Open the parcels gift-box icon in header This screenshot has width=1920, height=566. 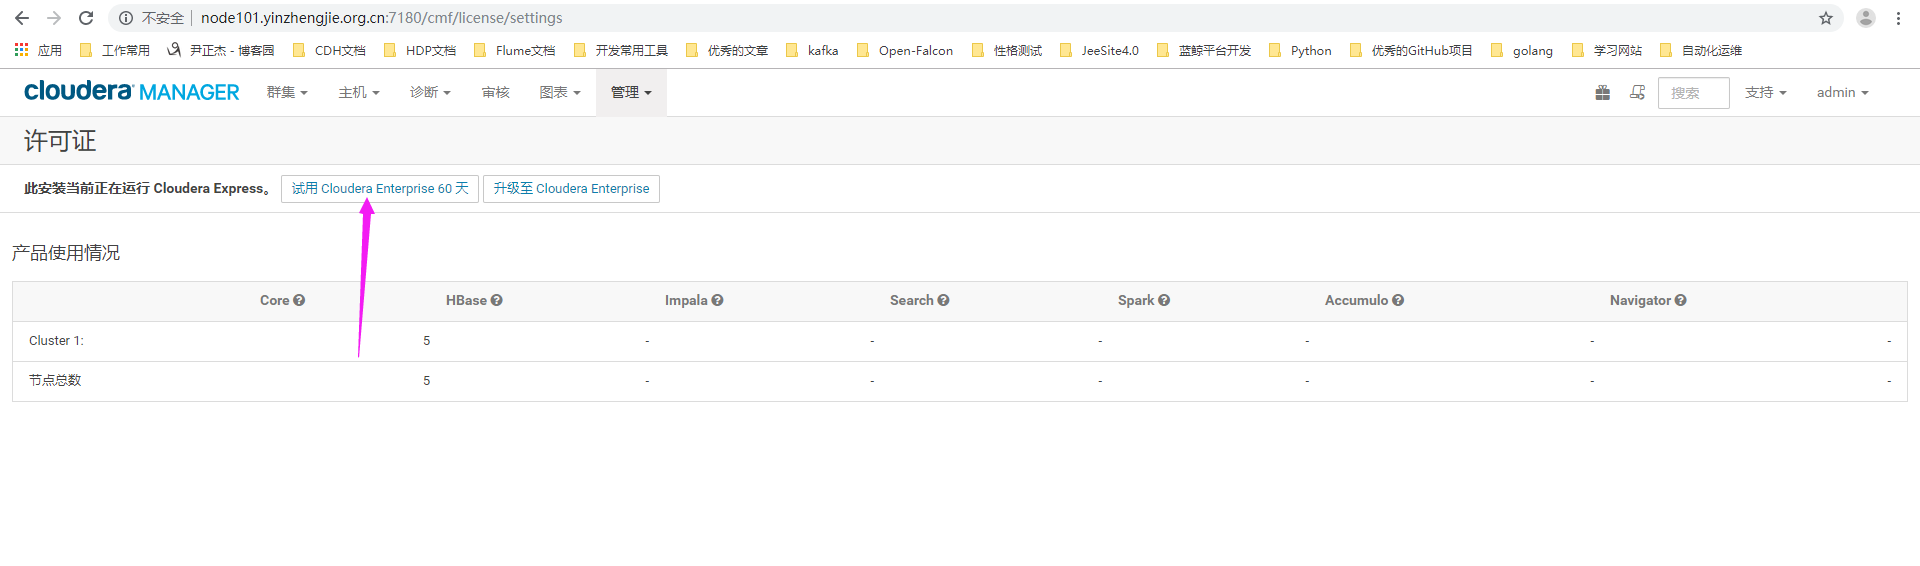1603,92
